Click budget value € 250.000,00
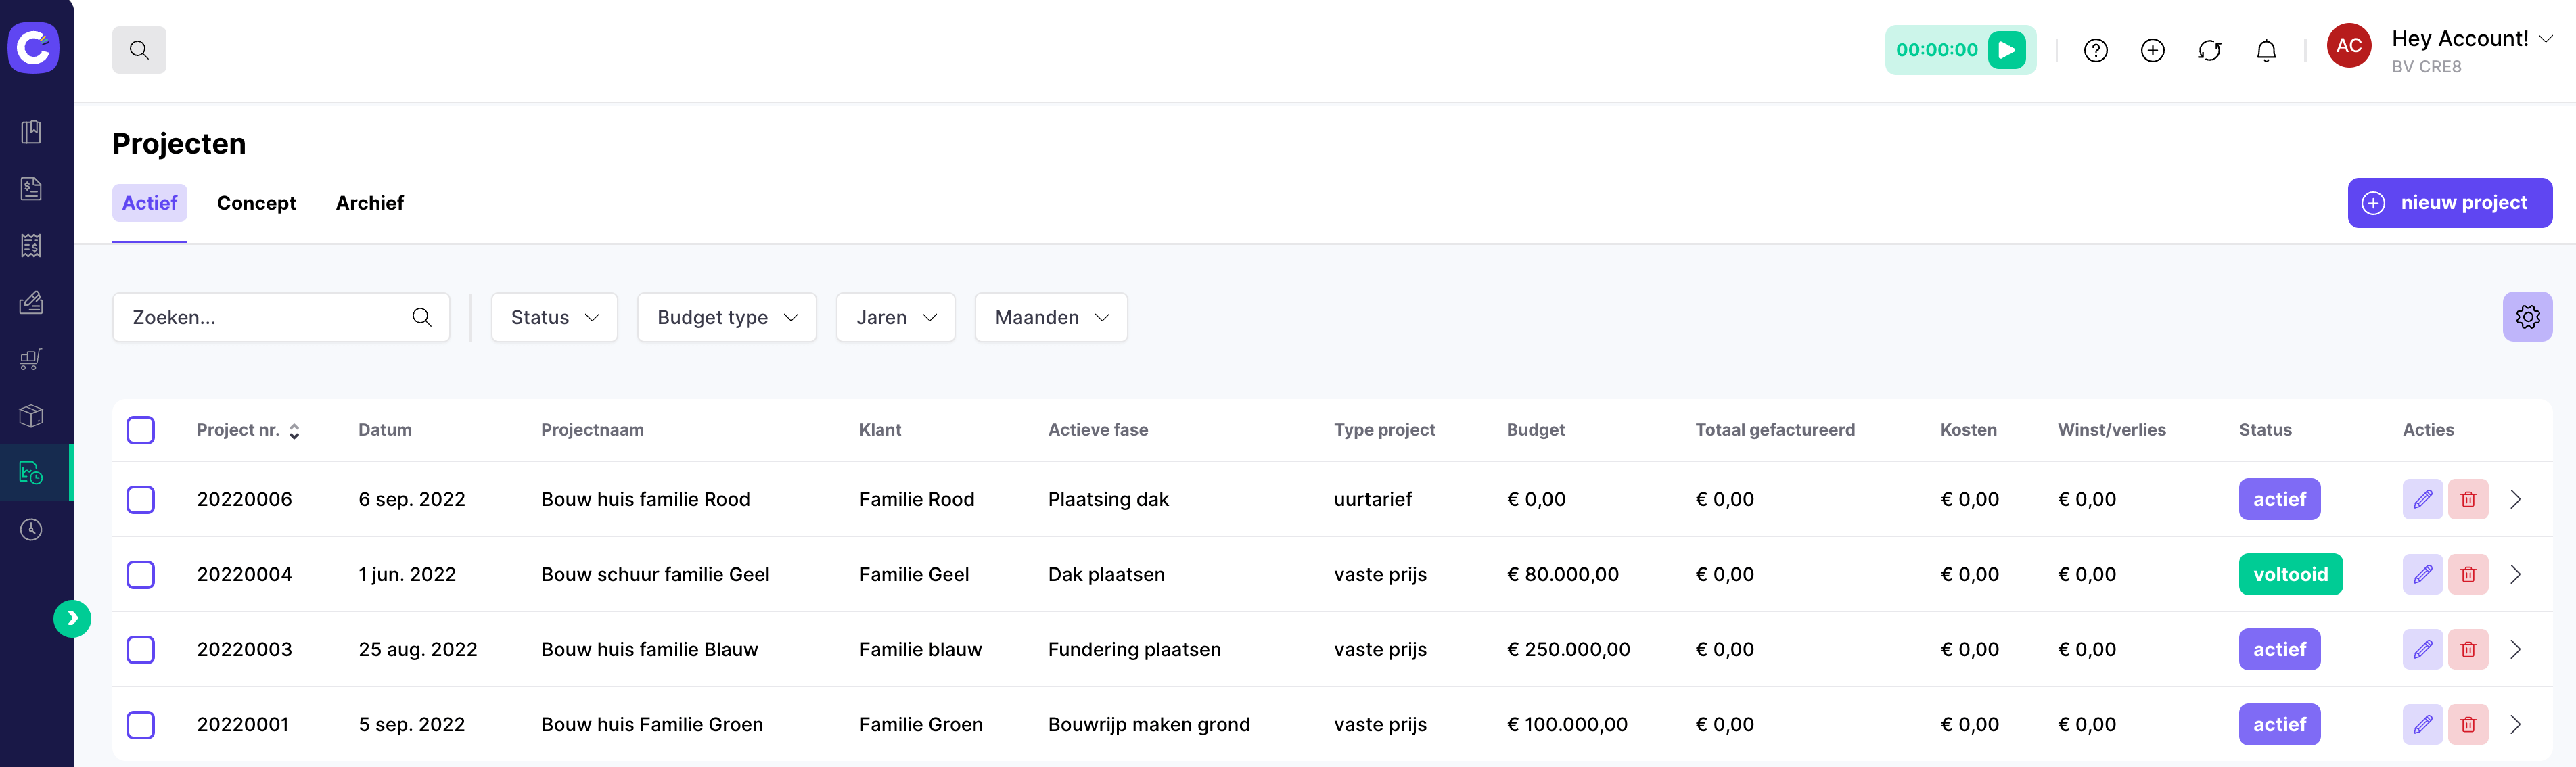The image size is (2576, 767). coord(1568,649)
